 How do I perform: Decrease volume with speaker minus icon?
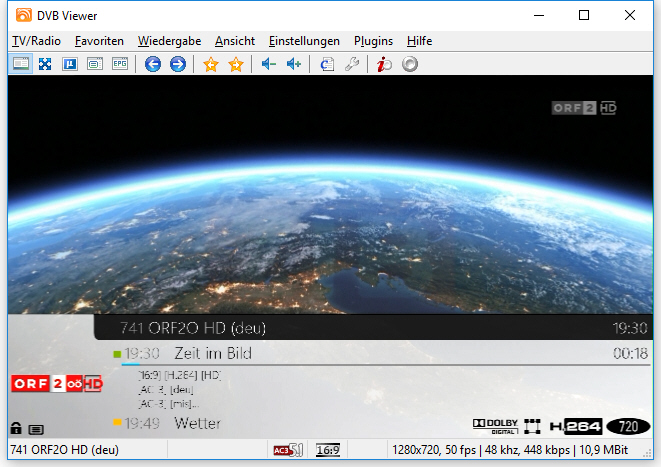tap(269, 64)
